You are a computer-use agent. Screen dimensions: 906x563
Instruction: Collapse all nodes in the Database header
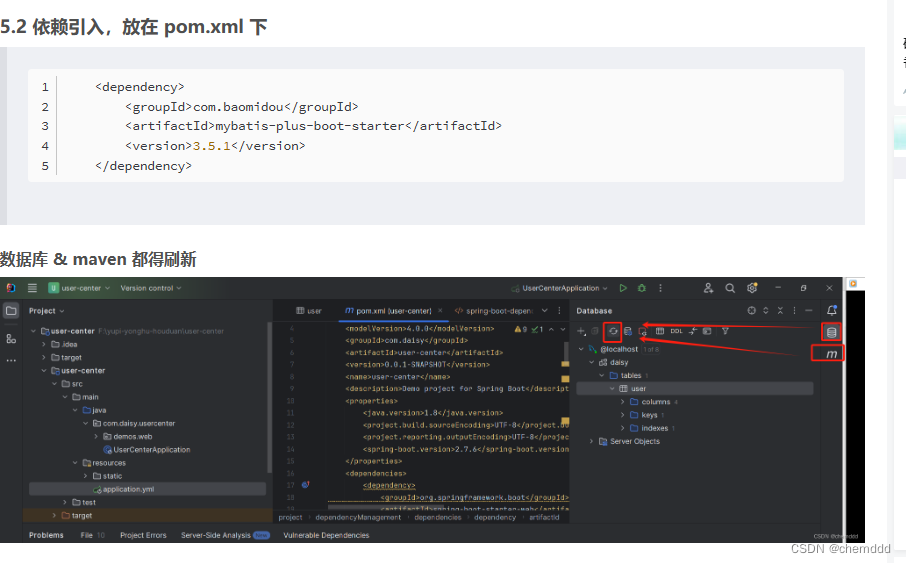click(x=780, y=310)
